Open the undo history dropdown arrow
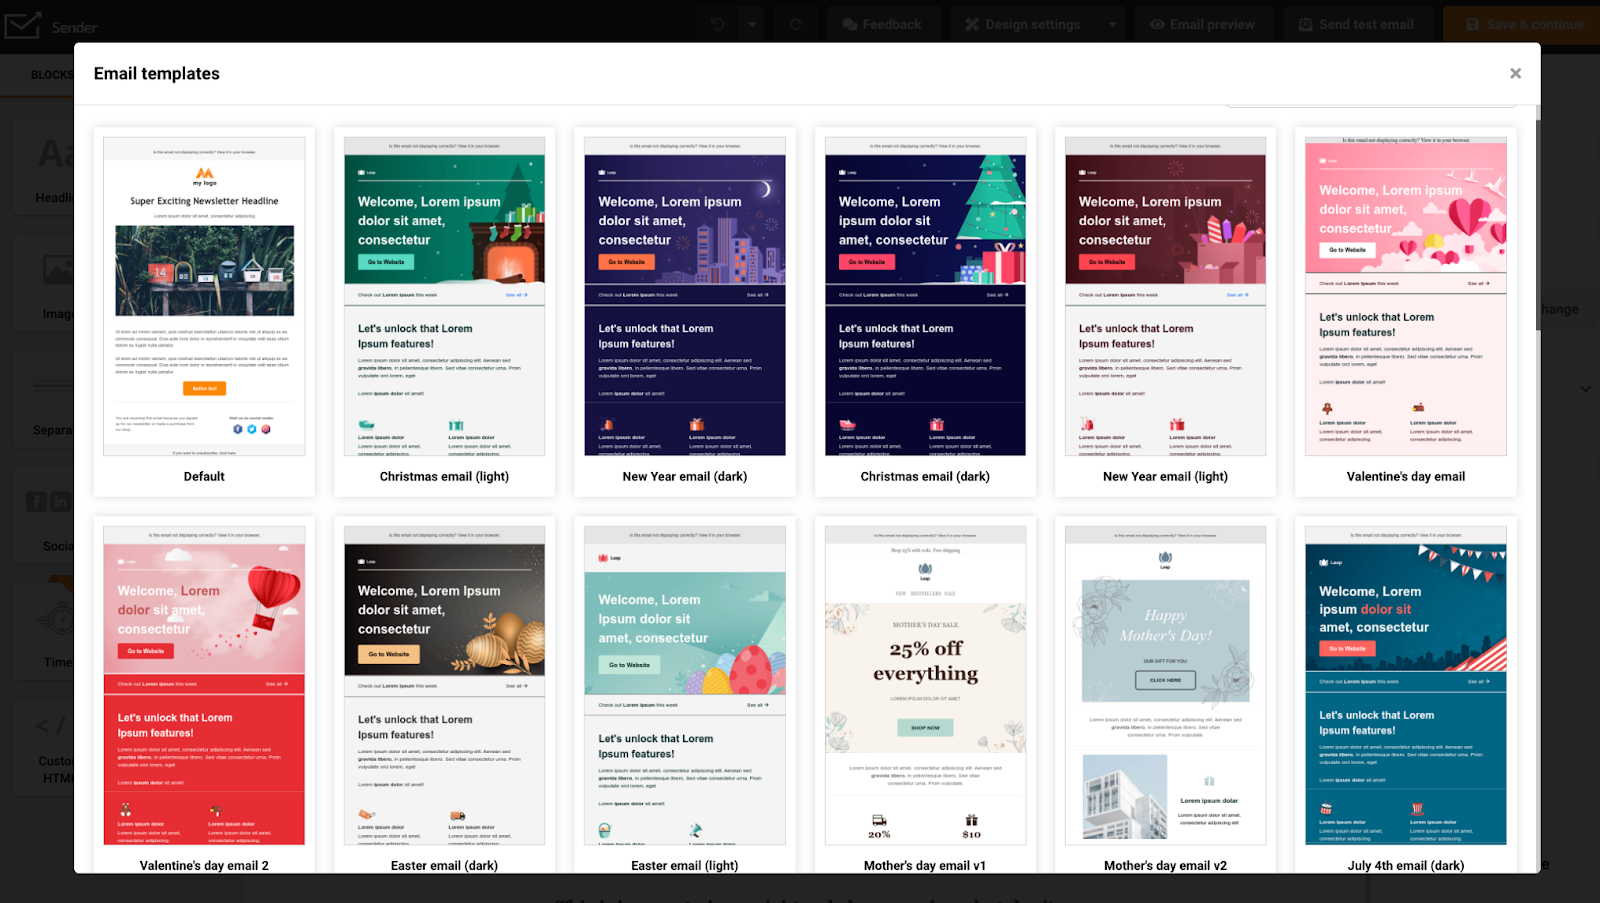The width and height of the screenshot is (1600, 903). click(x=751, y=24)
